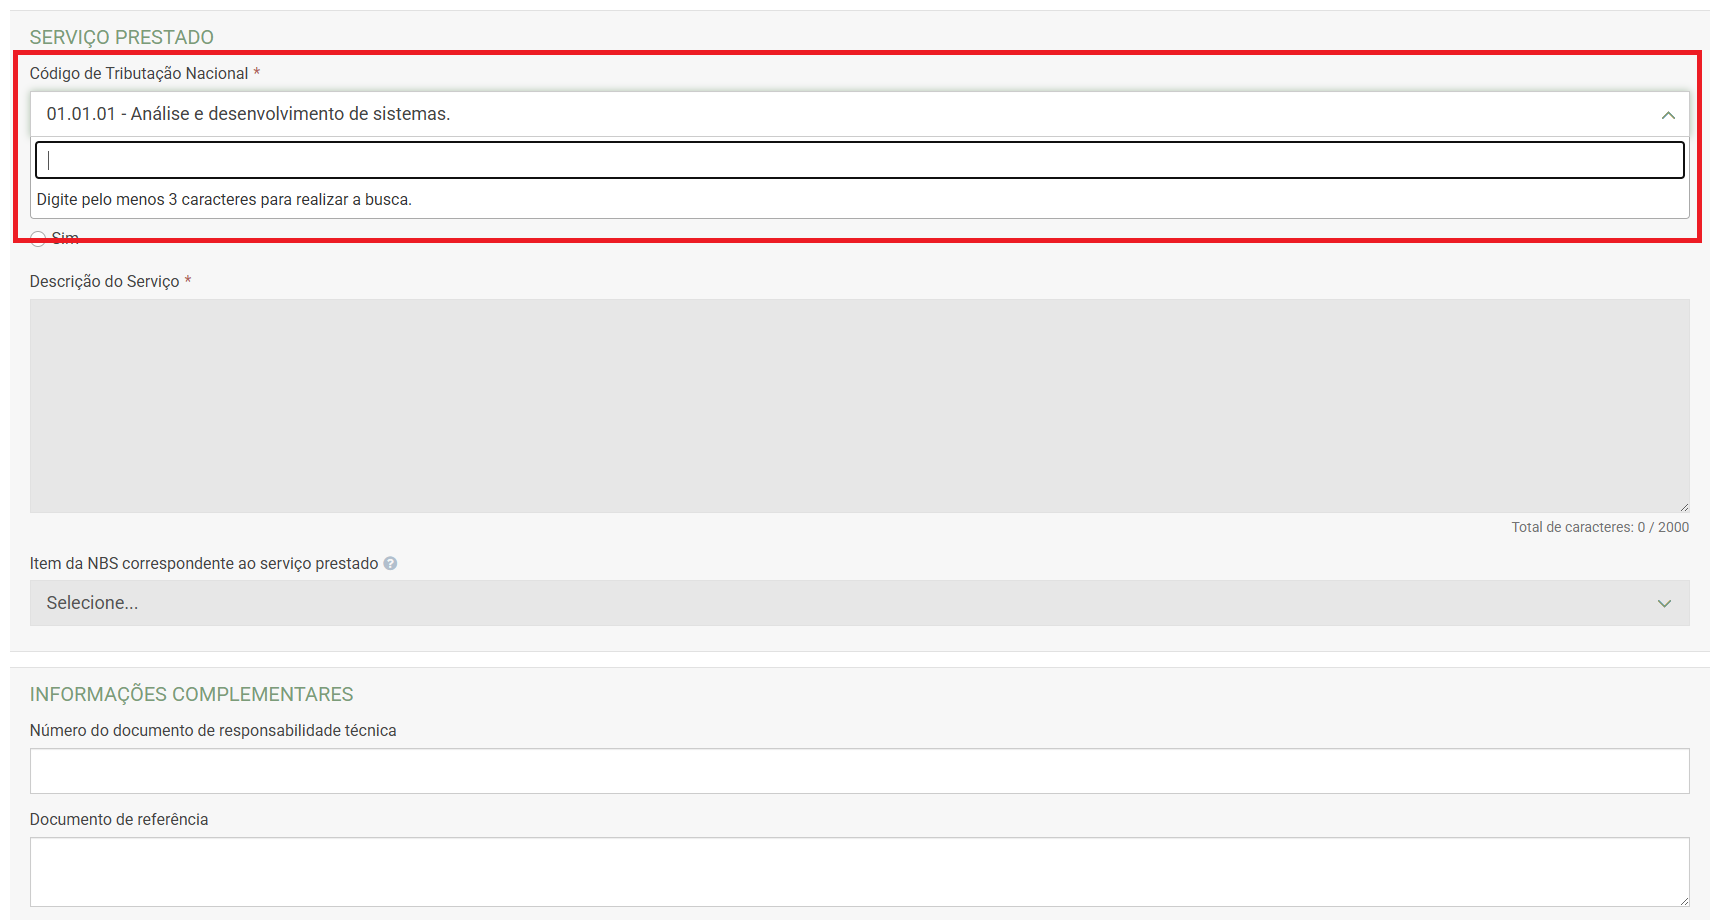Select the partially hidden 'Sim' radio button
This screenshot has width=1720, height=920.
click(x=38, y=239)
